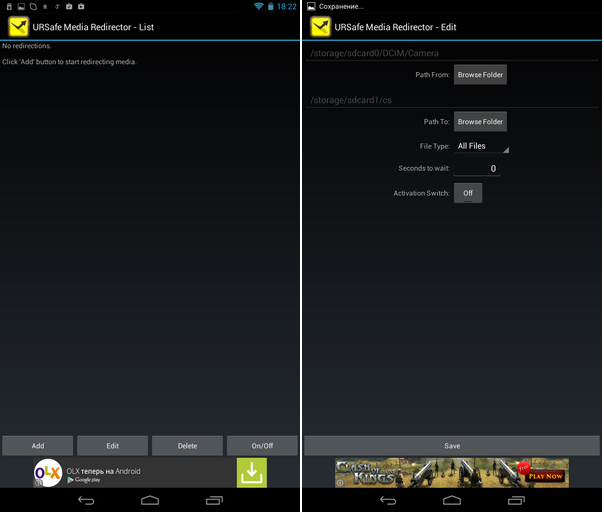Tap the /storage/sdcard1/cs path field
Image resolution: width=604 pixels, height=512 pixels.
click(452, 100)
